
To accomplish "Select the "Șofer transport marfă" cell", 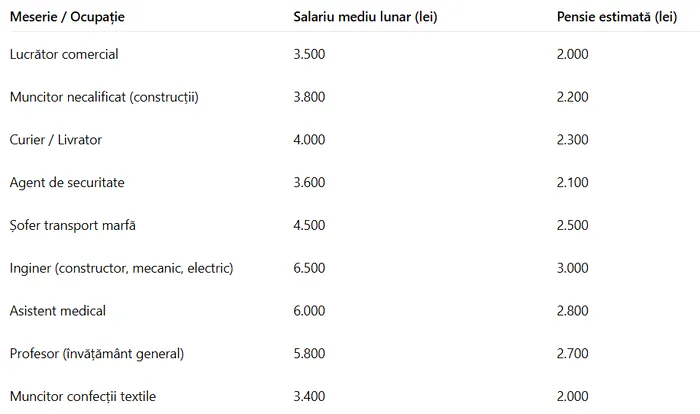I will tap(72, 226).
